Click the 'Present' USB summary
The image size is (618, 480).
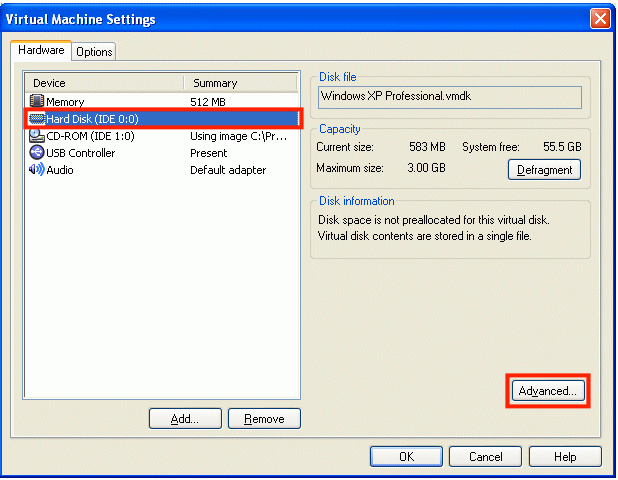coord(208,153)
